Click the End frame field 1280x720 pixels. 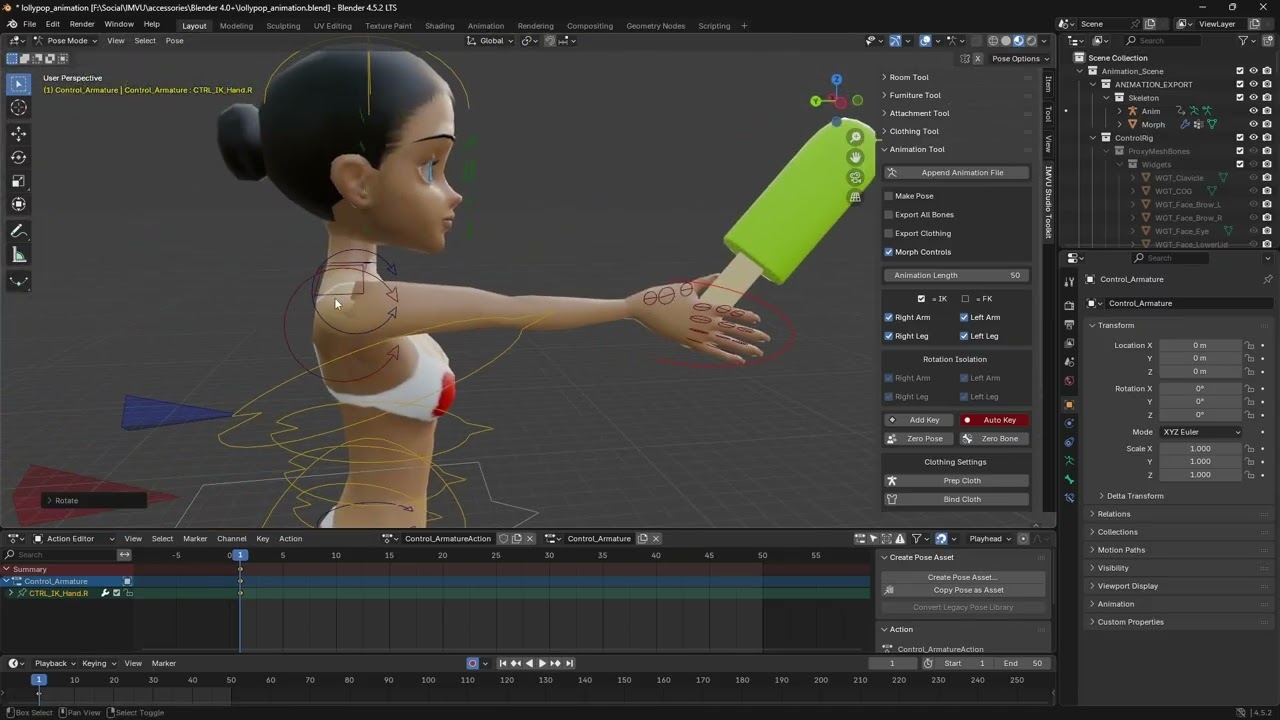1024,663
